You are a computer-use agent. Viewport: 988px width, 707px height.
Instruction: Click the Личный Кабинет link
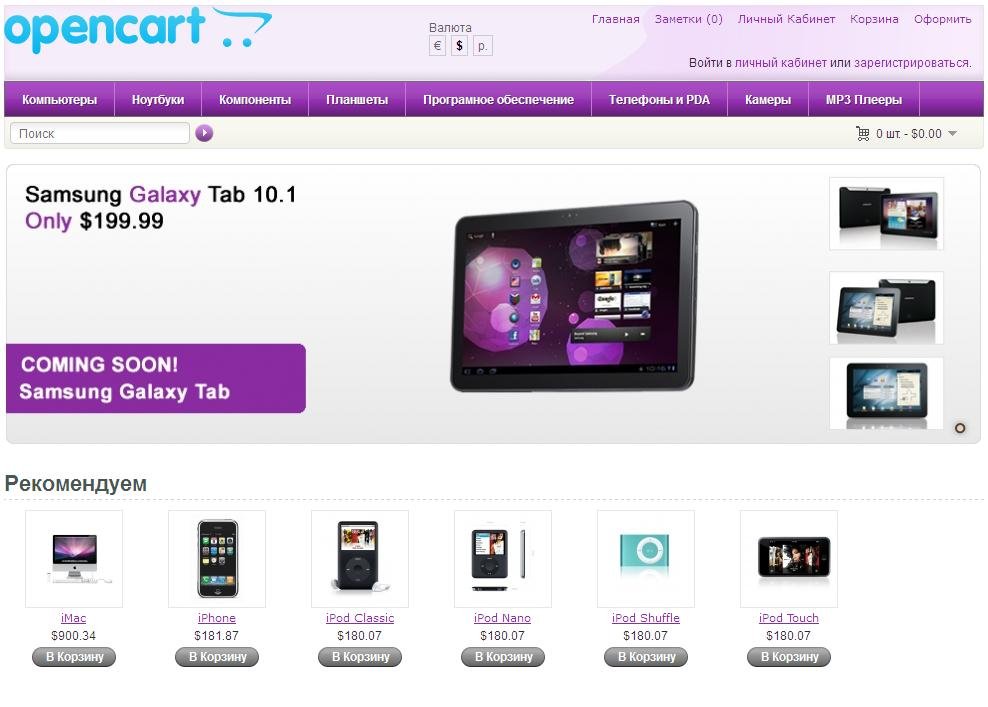(x=786, y=19)
